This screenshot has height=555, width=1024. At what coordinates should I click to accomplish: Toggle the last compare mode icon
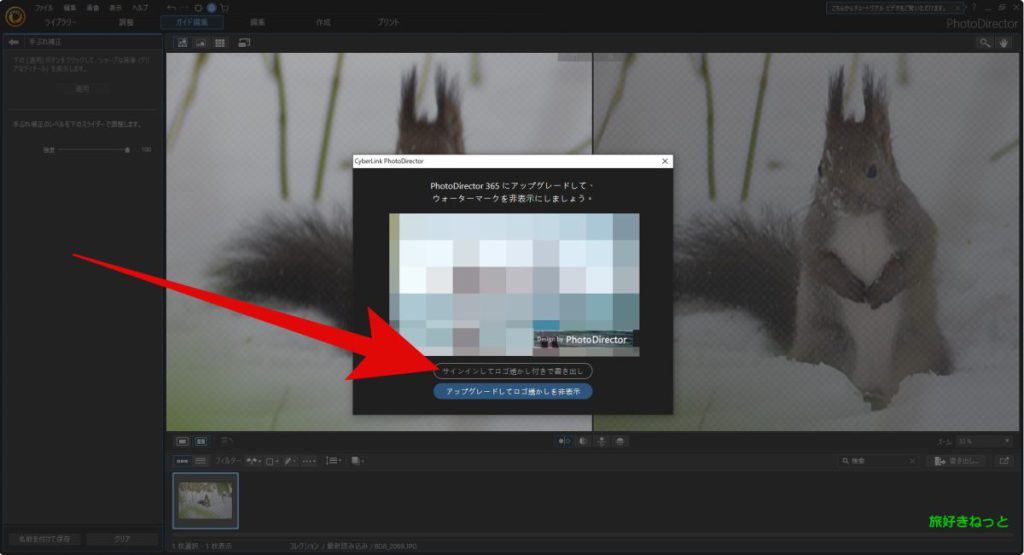click(x=620, y=441)
